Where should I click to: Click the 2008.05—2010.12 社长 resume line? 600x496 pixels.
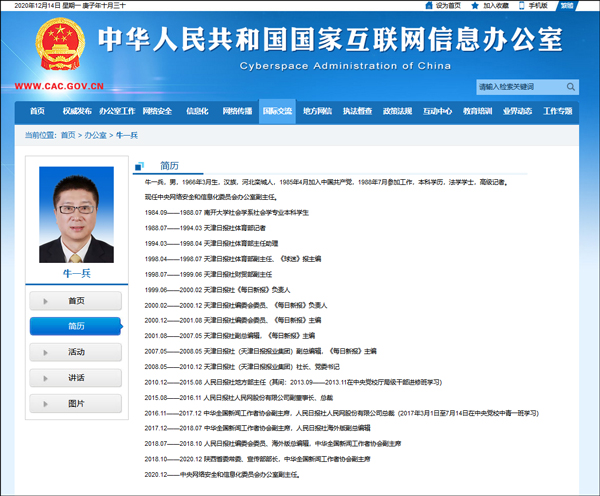(242, 367)
